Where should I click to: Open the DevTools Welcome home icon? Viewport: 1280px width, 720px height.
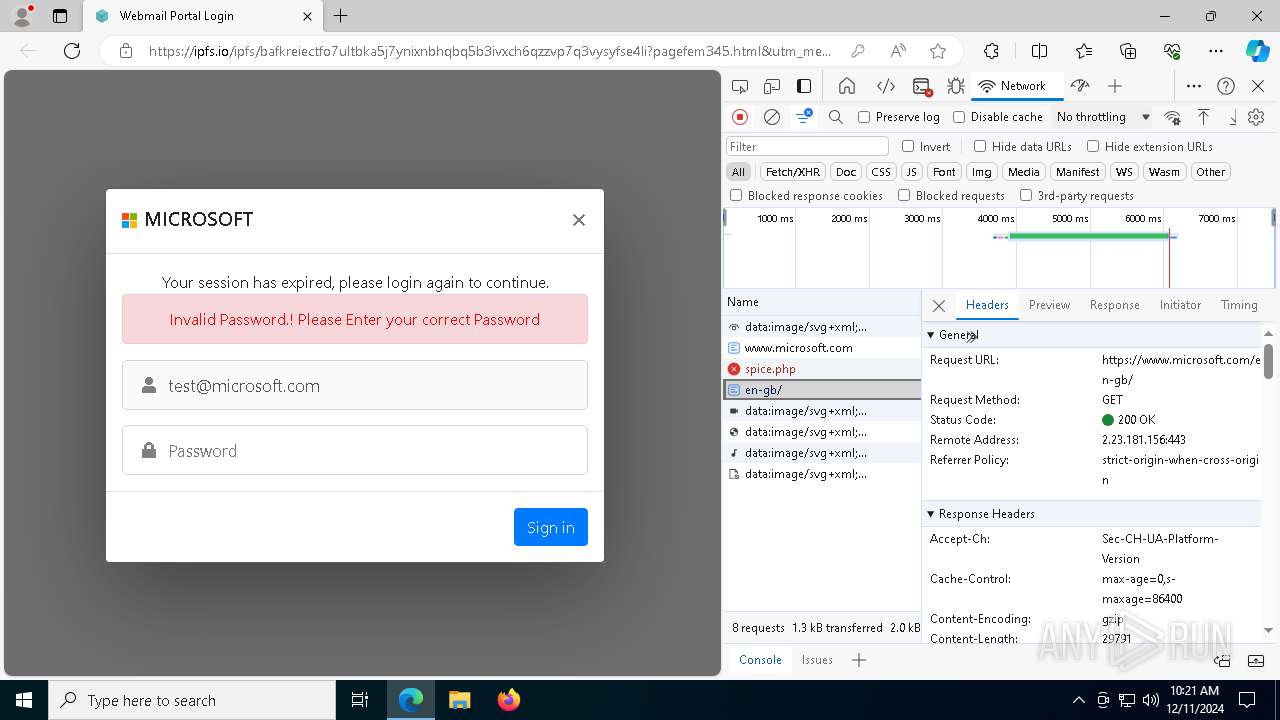pyautogui.click(x=847, y=86)
